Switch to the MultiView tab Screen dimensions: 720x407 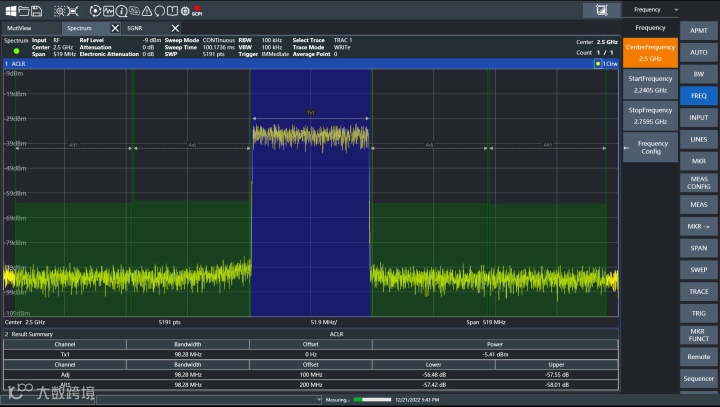[x=20, y=28]
